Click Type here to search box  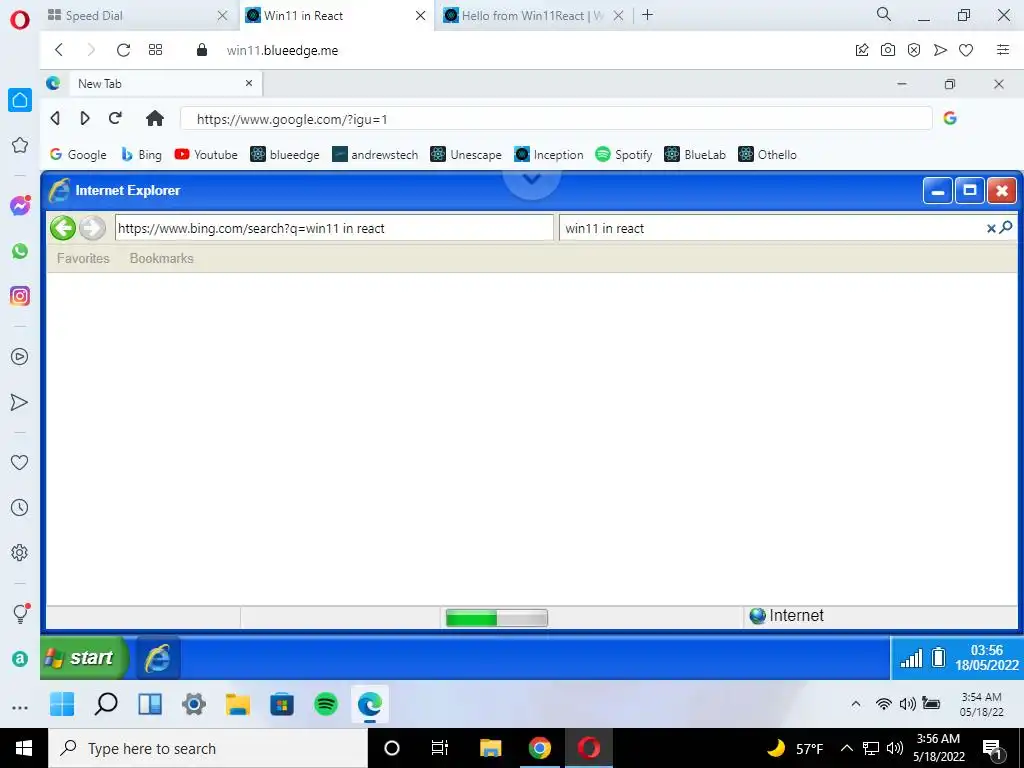(208, 748)
